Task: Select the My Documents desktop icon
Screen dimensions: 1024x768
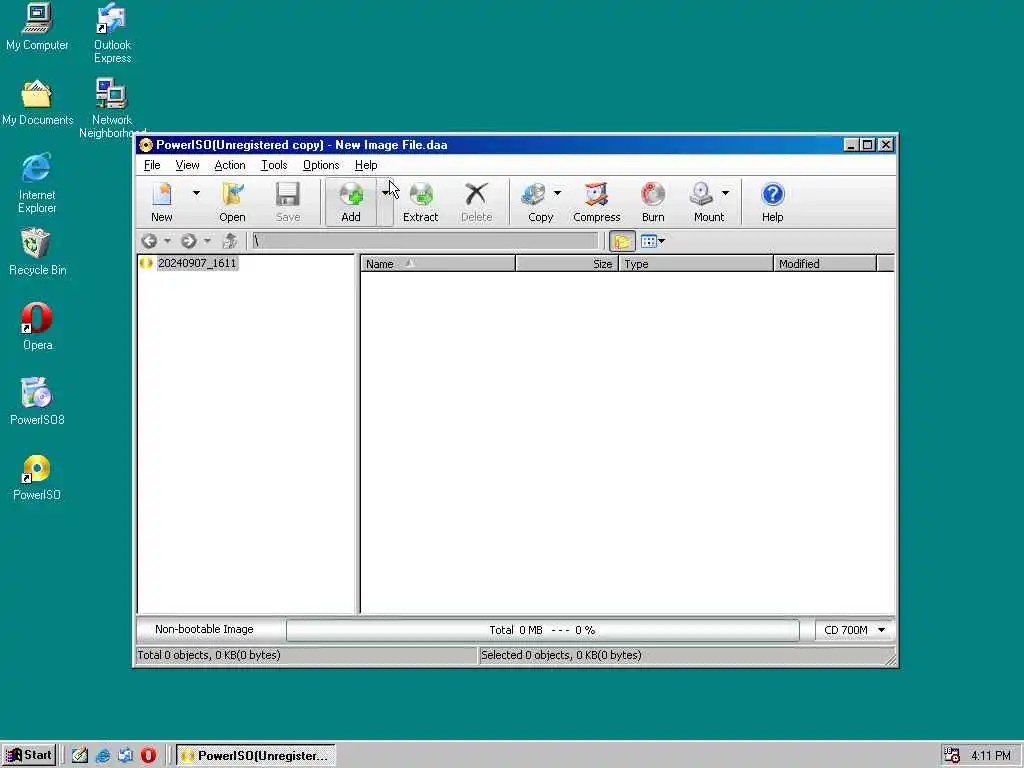Action: click(37, 103)
